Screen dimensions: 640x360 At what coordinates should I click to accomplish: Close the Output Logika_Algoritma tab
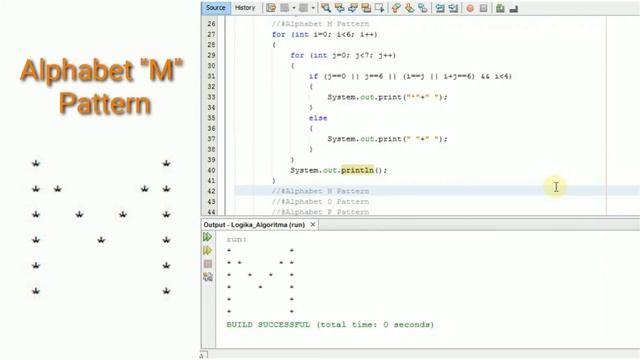click(313, 224)
